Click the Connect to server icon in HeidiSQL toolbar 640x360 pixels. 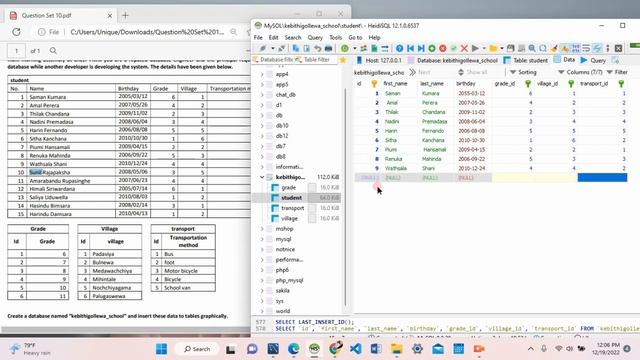pos(263,49)
